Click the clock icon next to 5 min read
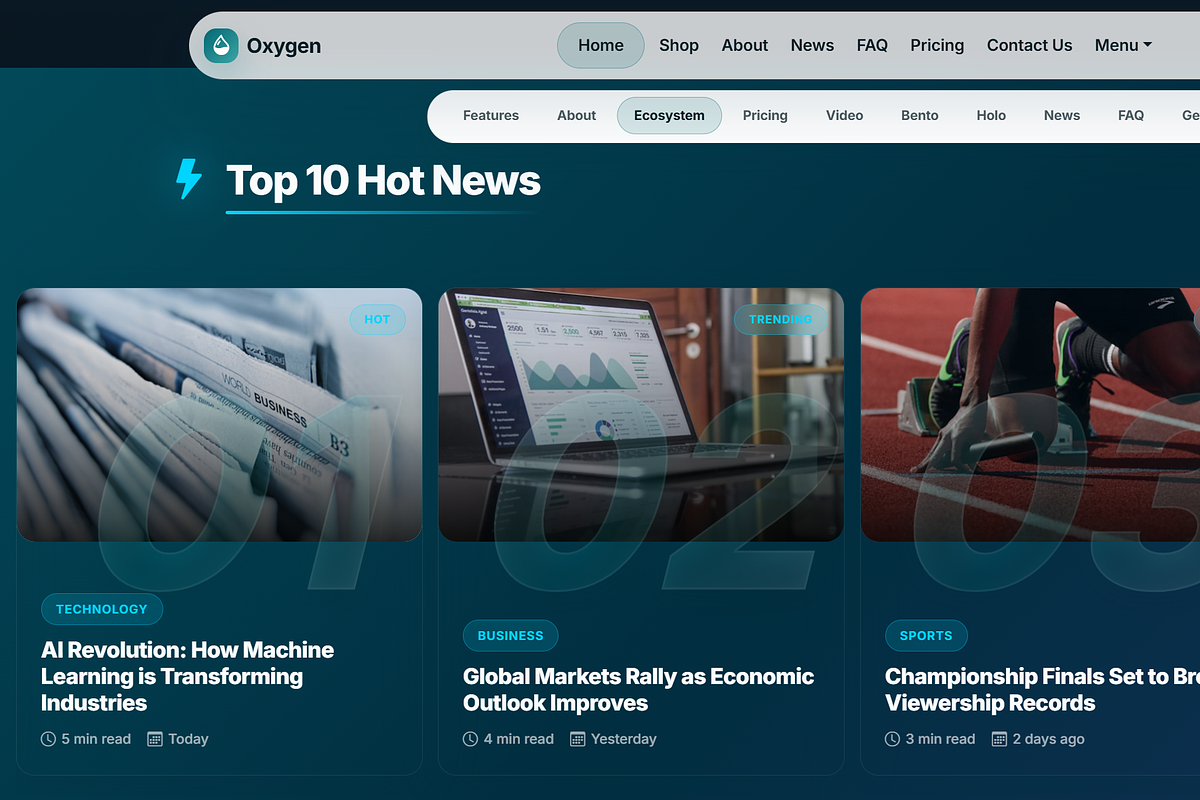 pos(48,739)
